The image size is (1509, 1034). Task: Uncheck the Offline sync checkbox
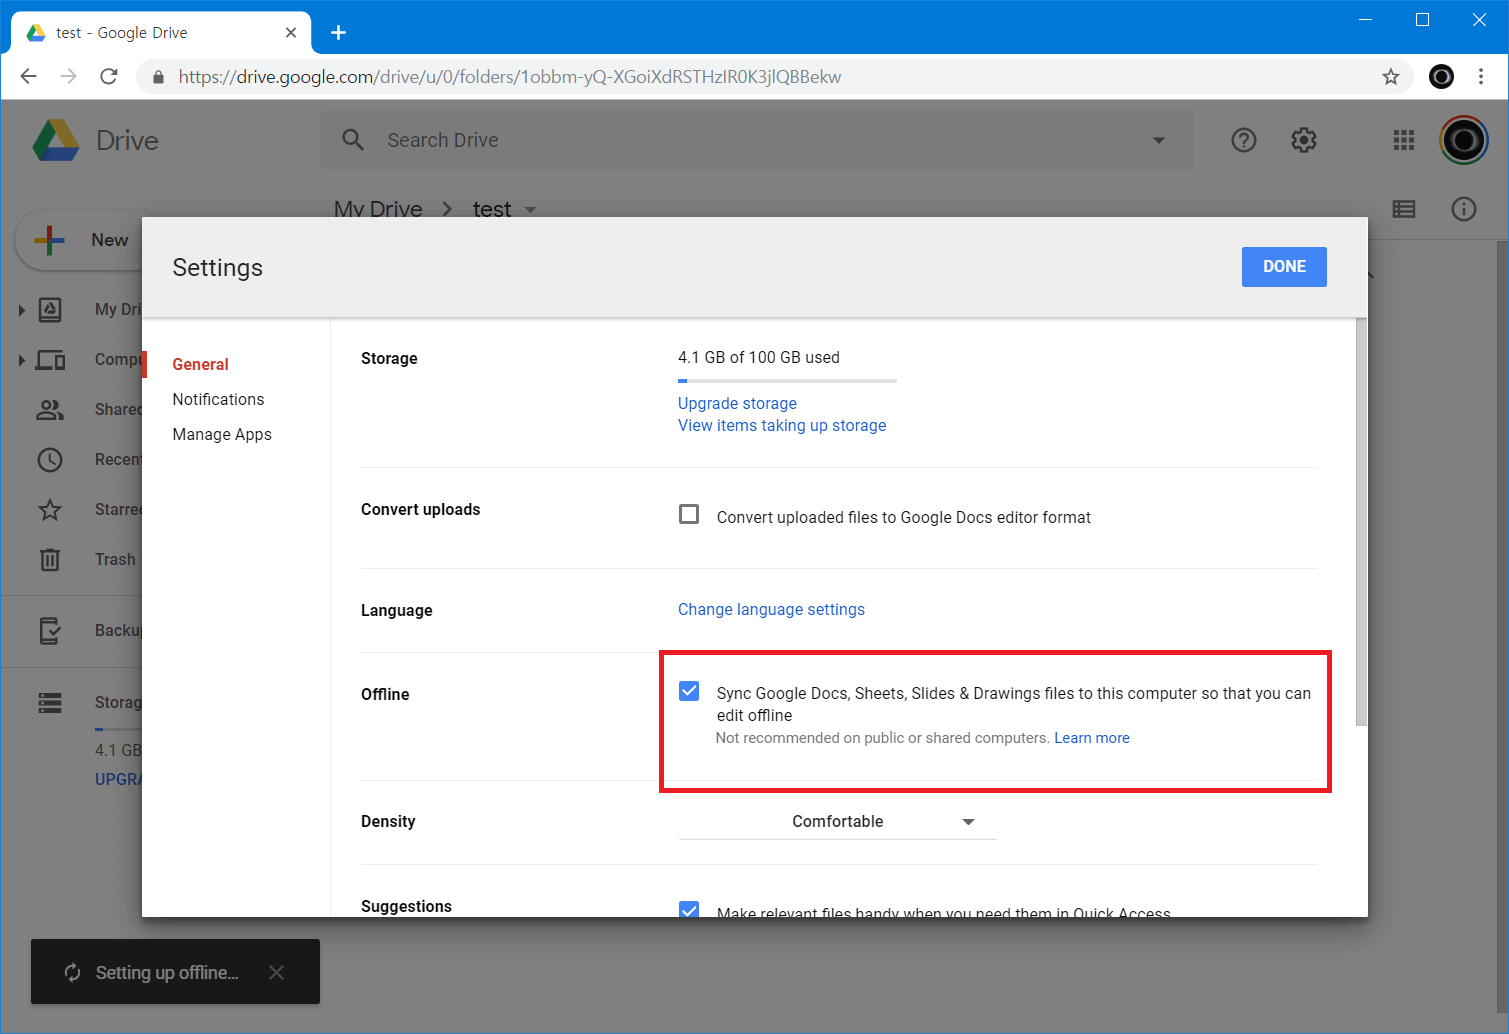[x=689, y=691]
